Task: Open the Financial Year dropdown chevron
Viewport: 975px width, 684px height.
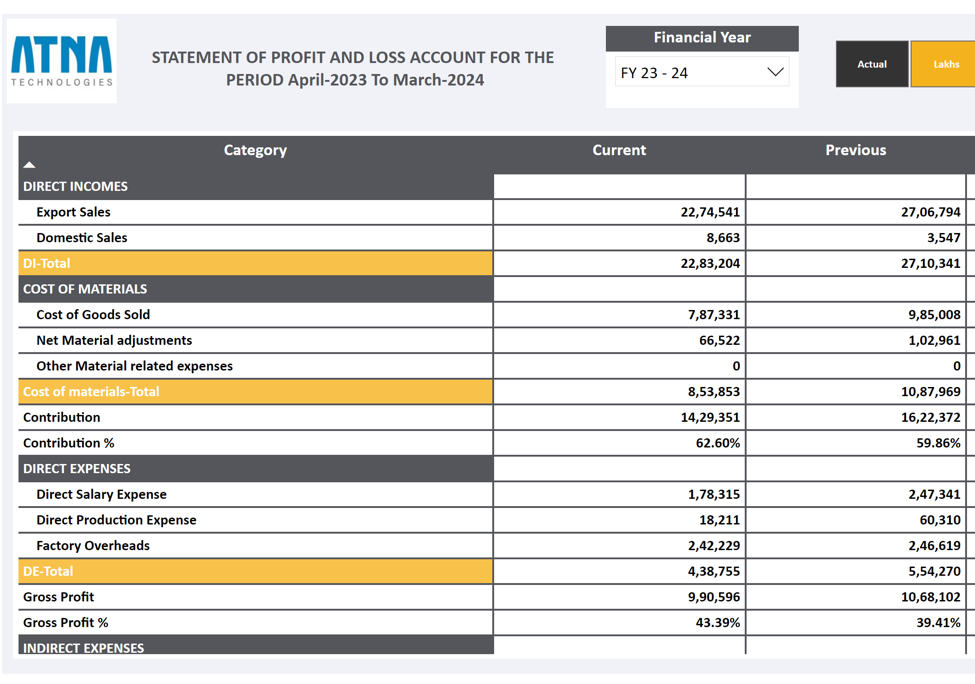Action: (x=775, y=72)
